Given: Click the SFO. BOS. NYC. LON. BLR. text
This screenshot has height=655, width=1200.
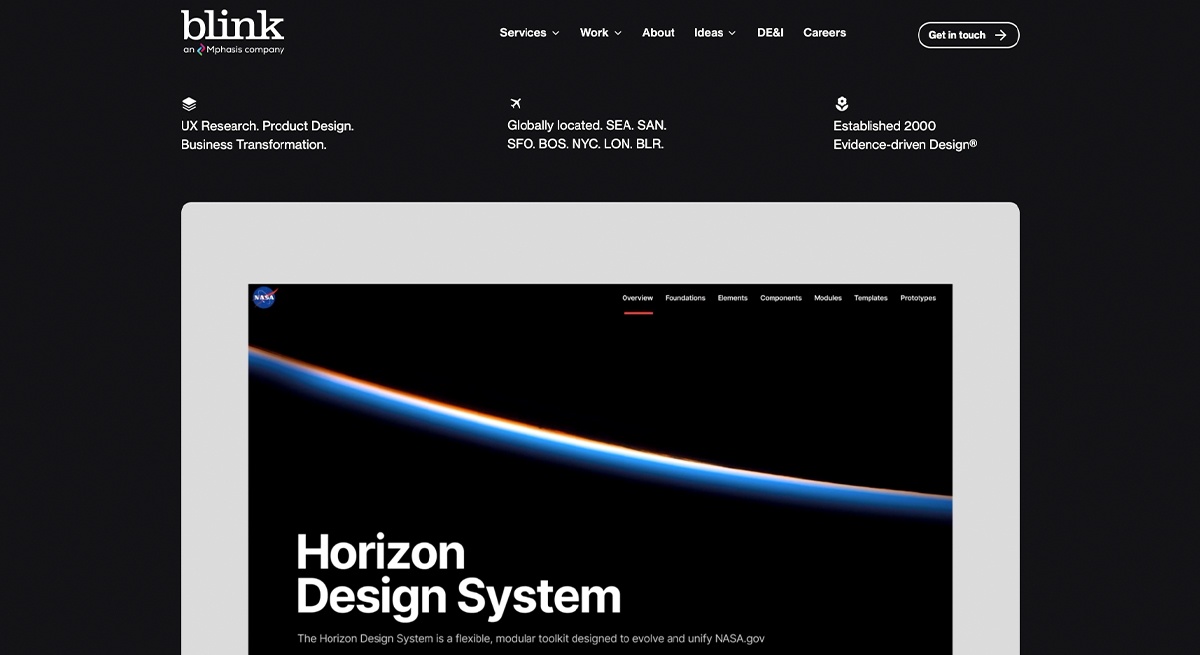Looking at the screenshot, I should click(x=585, y=145).
